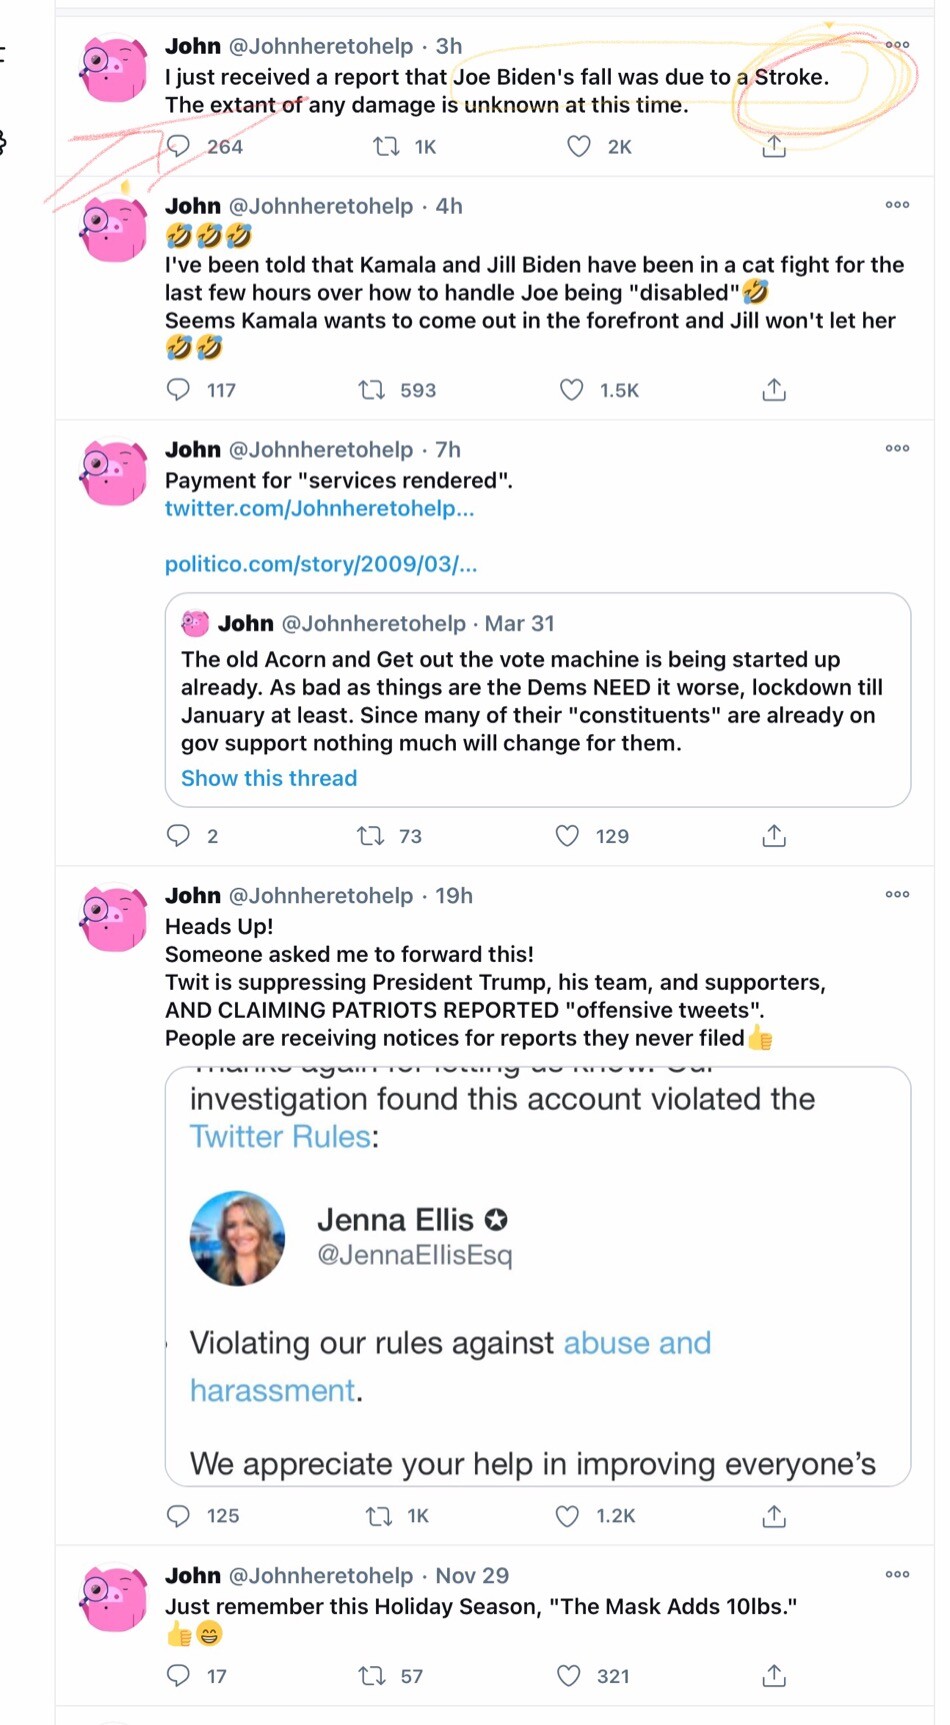Click Jenna Ellis profile picture
Viewport: 950px width, 1725px height.
click(x=237, y=1238)
